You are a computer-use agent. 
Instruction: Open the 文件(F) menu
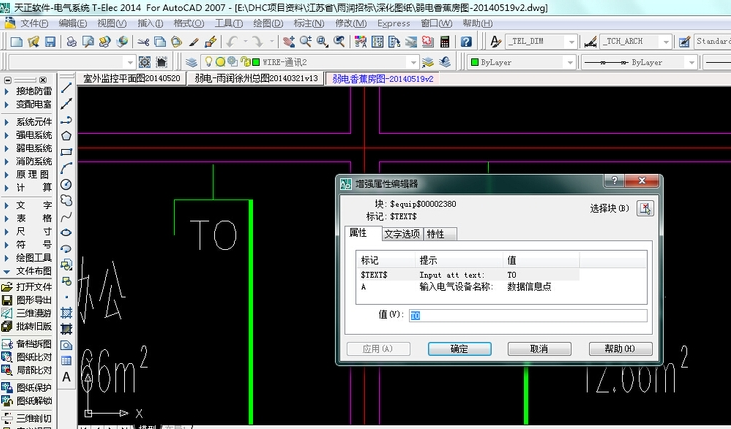coord(34,23)
